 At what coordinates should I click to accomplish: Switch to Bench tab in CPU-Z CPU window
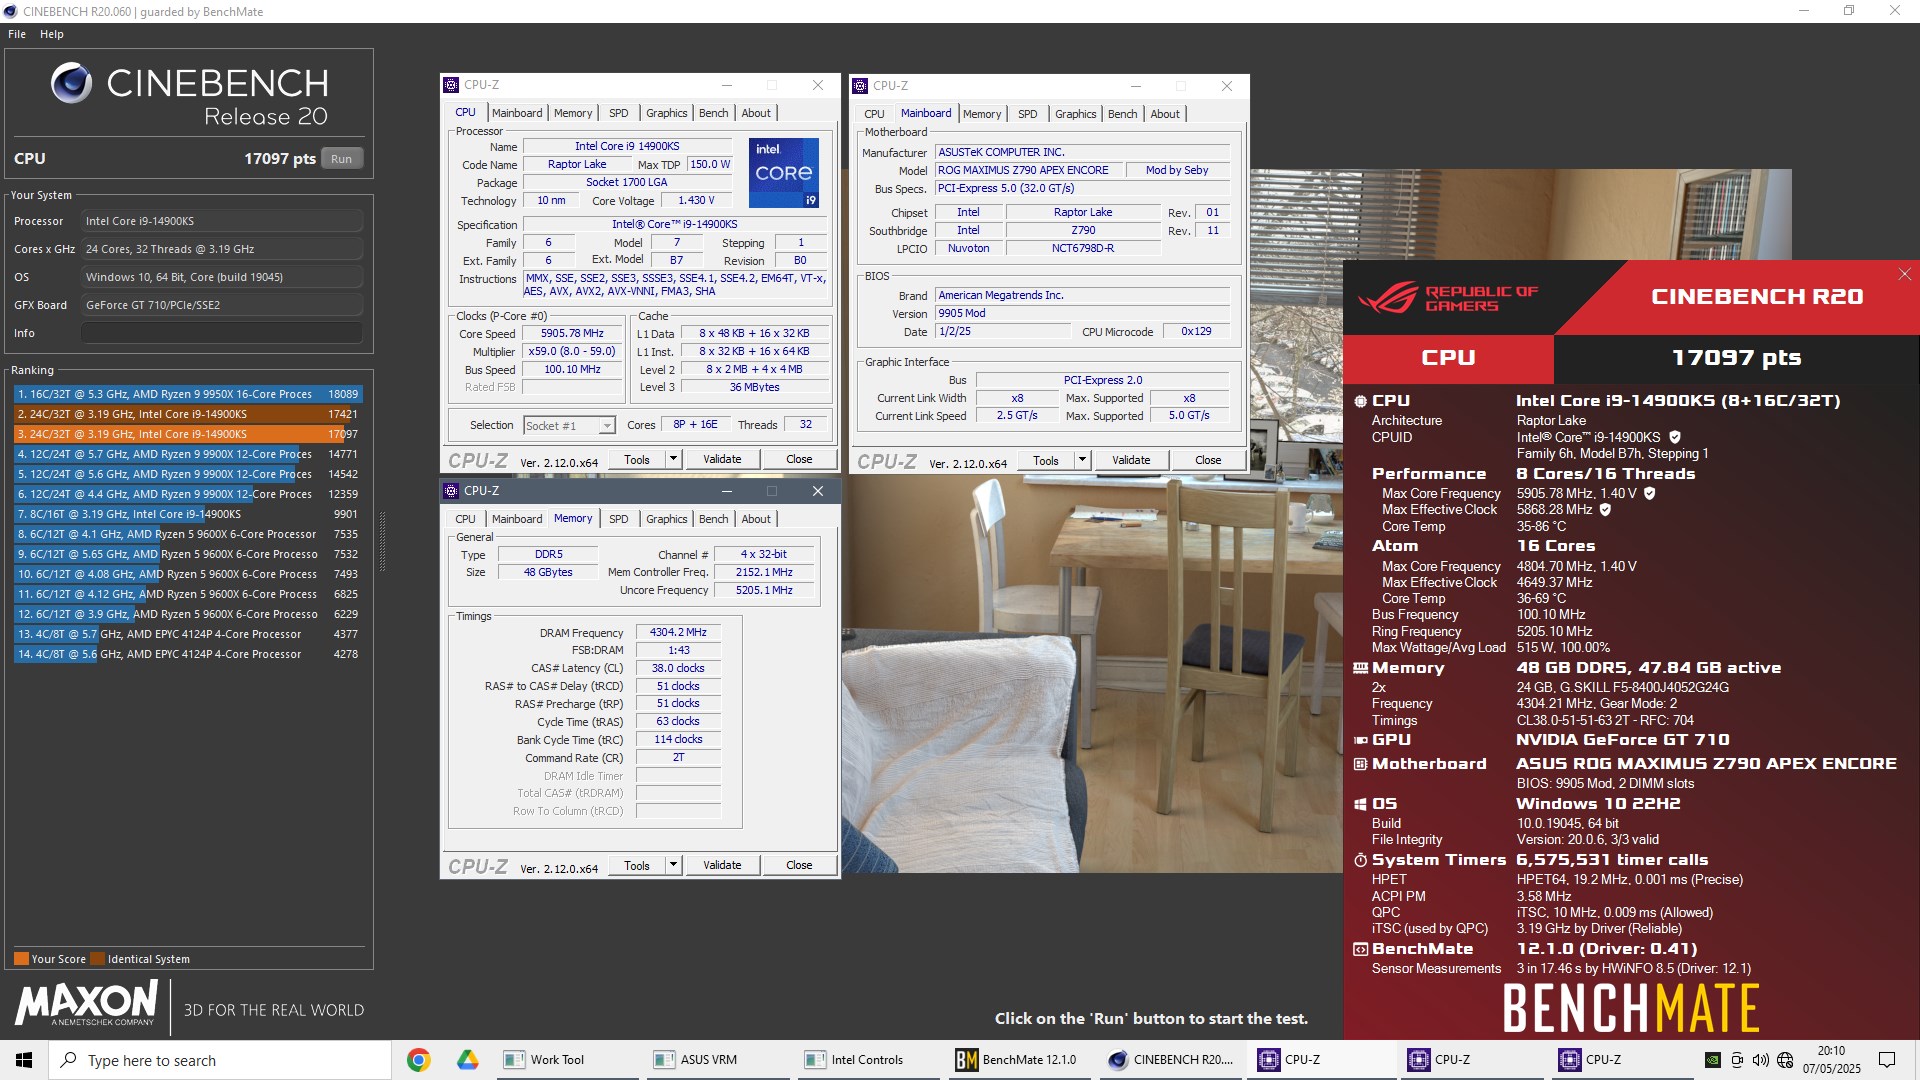713,113
